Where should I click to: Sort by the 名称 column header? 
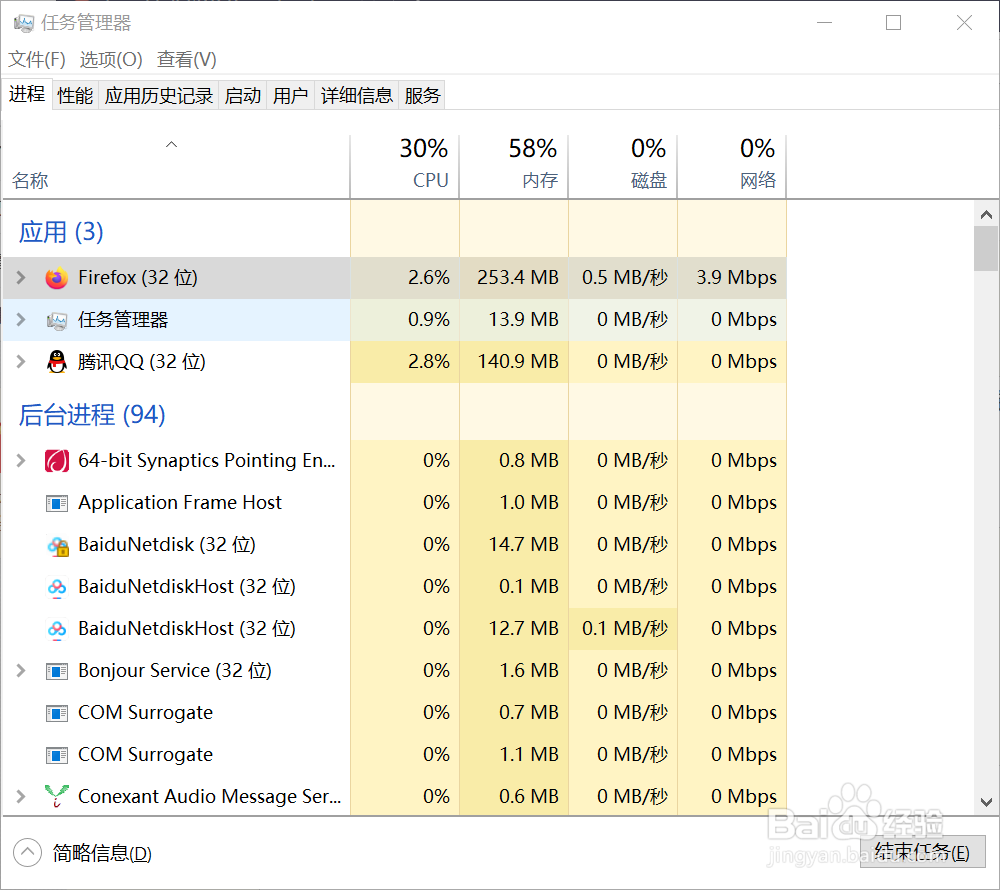point(176,167)
